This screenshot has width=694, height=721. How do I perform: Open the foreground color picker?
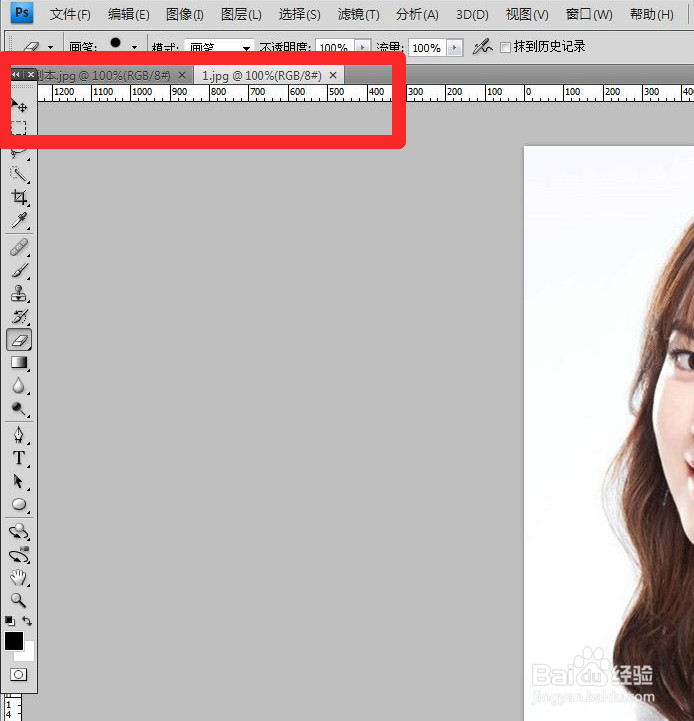[x=14, y=641]
